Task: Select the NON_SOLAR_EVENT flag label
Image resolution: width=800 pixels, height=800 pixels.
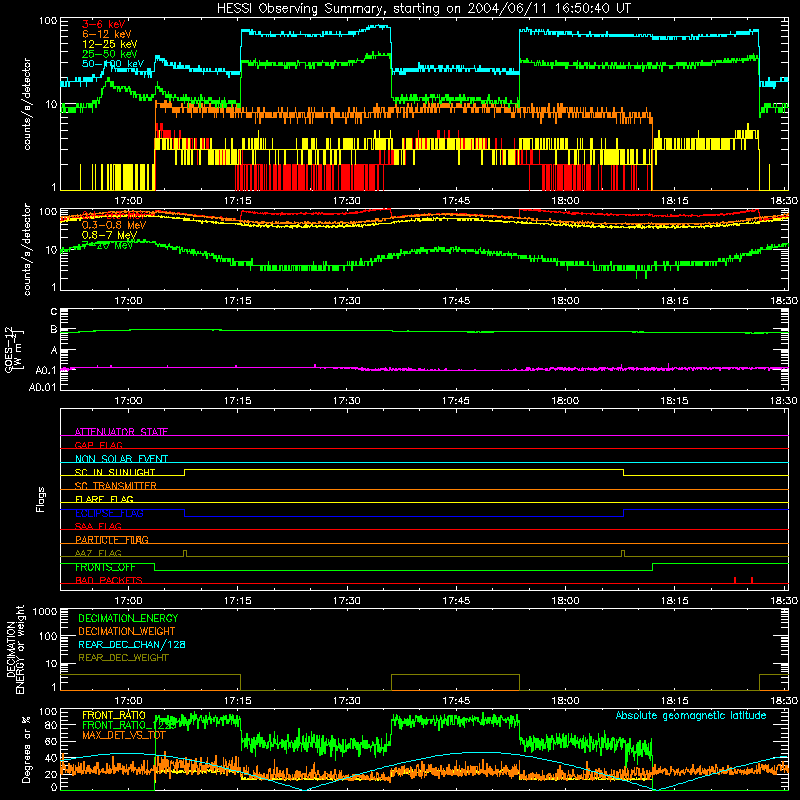Action: coord(121,459)
